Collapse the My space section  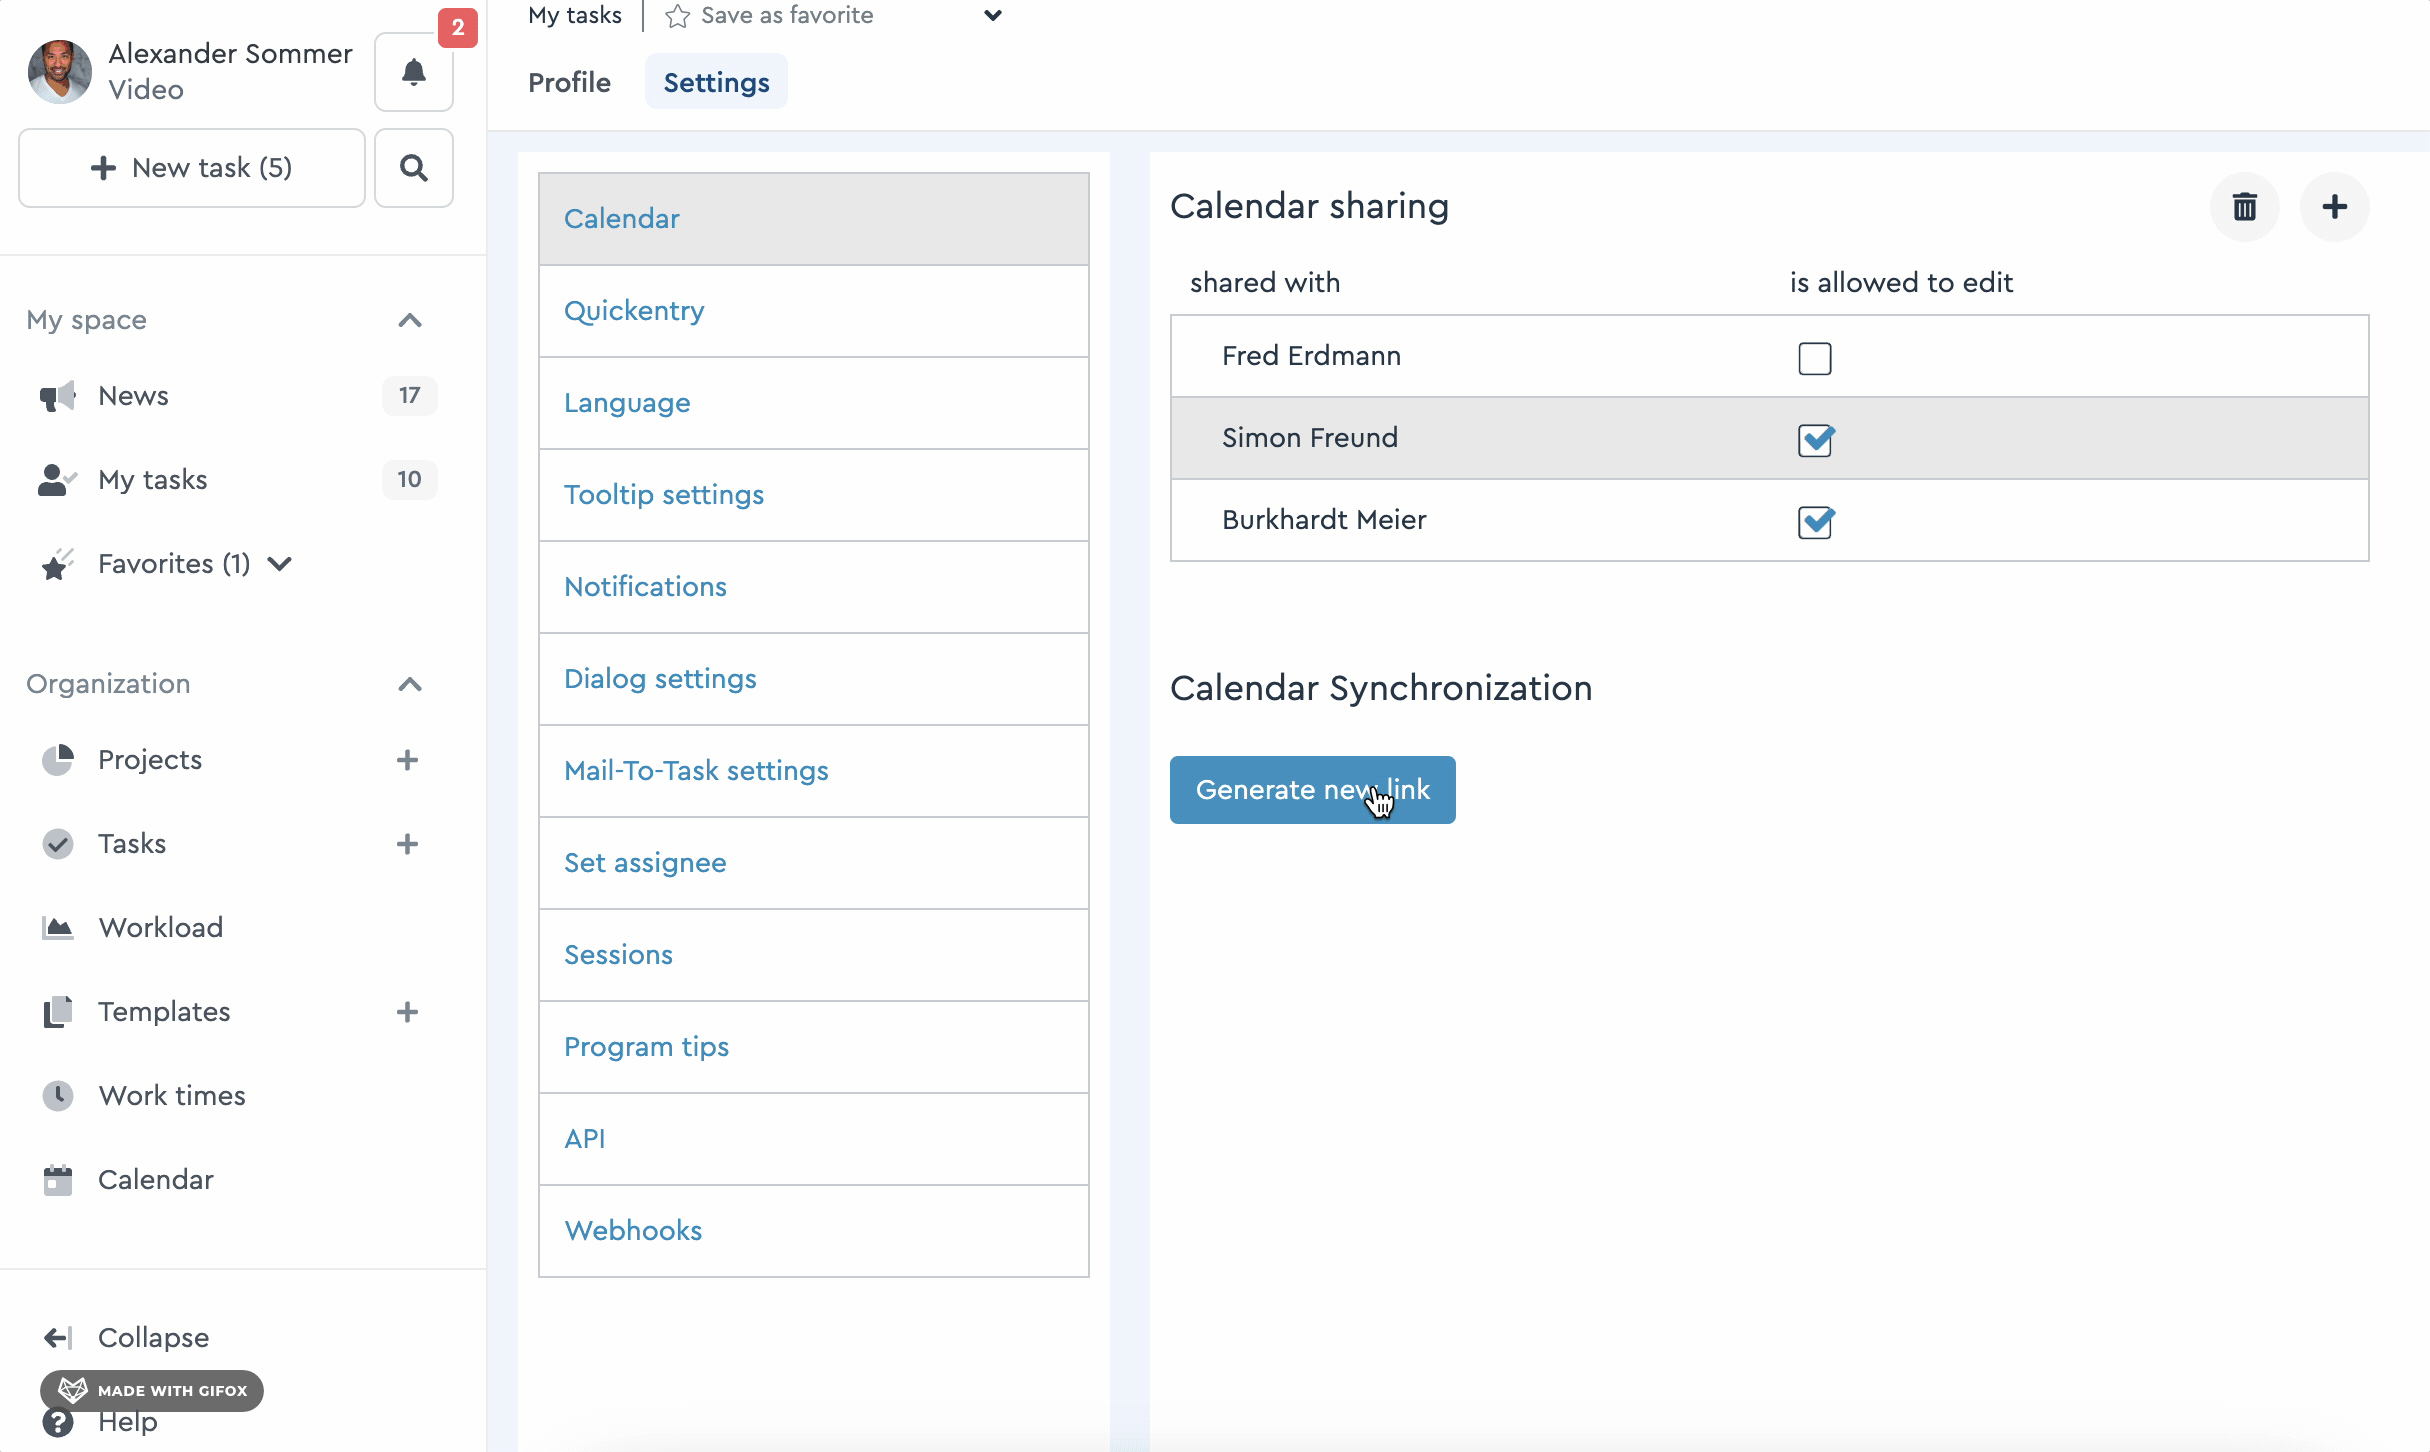[x=410, y=320]
